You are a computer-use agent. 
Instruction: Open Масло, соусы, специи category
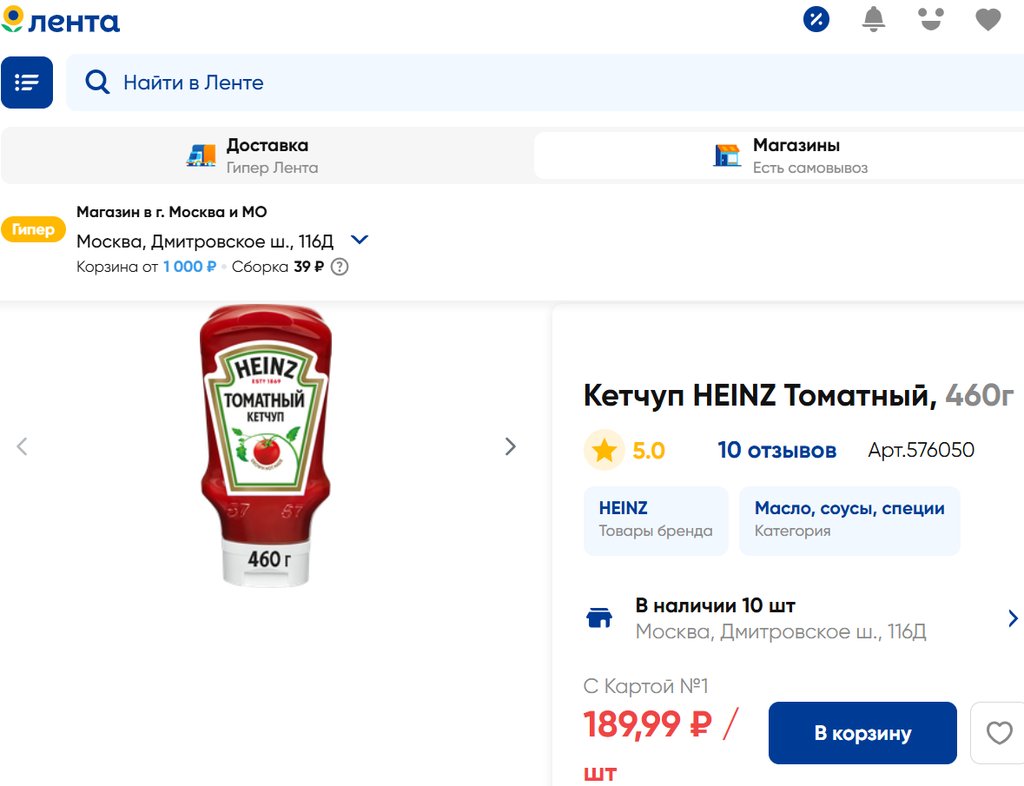point(850,520)
